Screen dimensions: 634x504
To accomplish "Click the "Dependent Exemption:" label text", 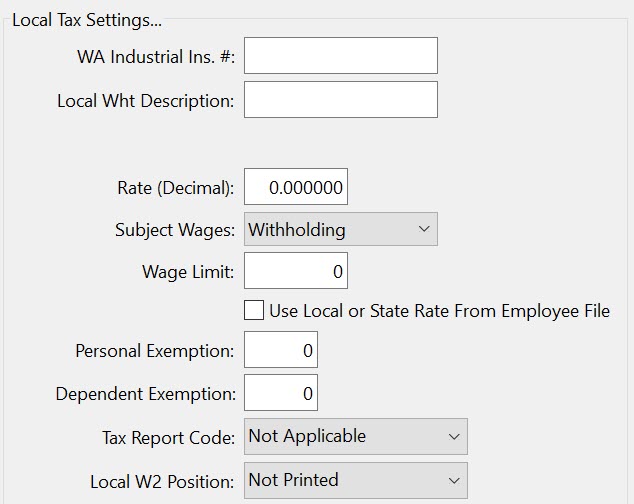I will pyautogui.click(x=145, y=394).
